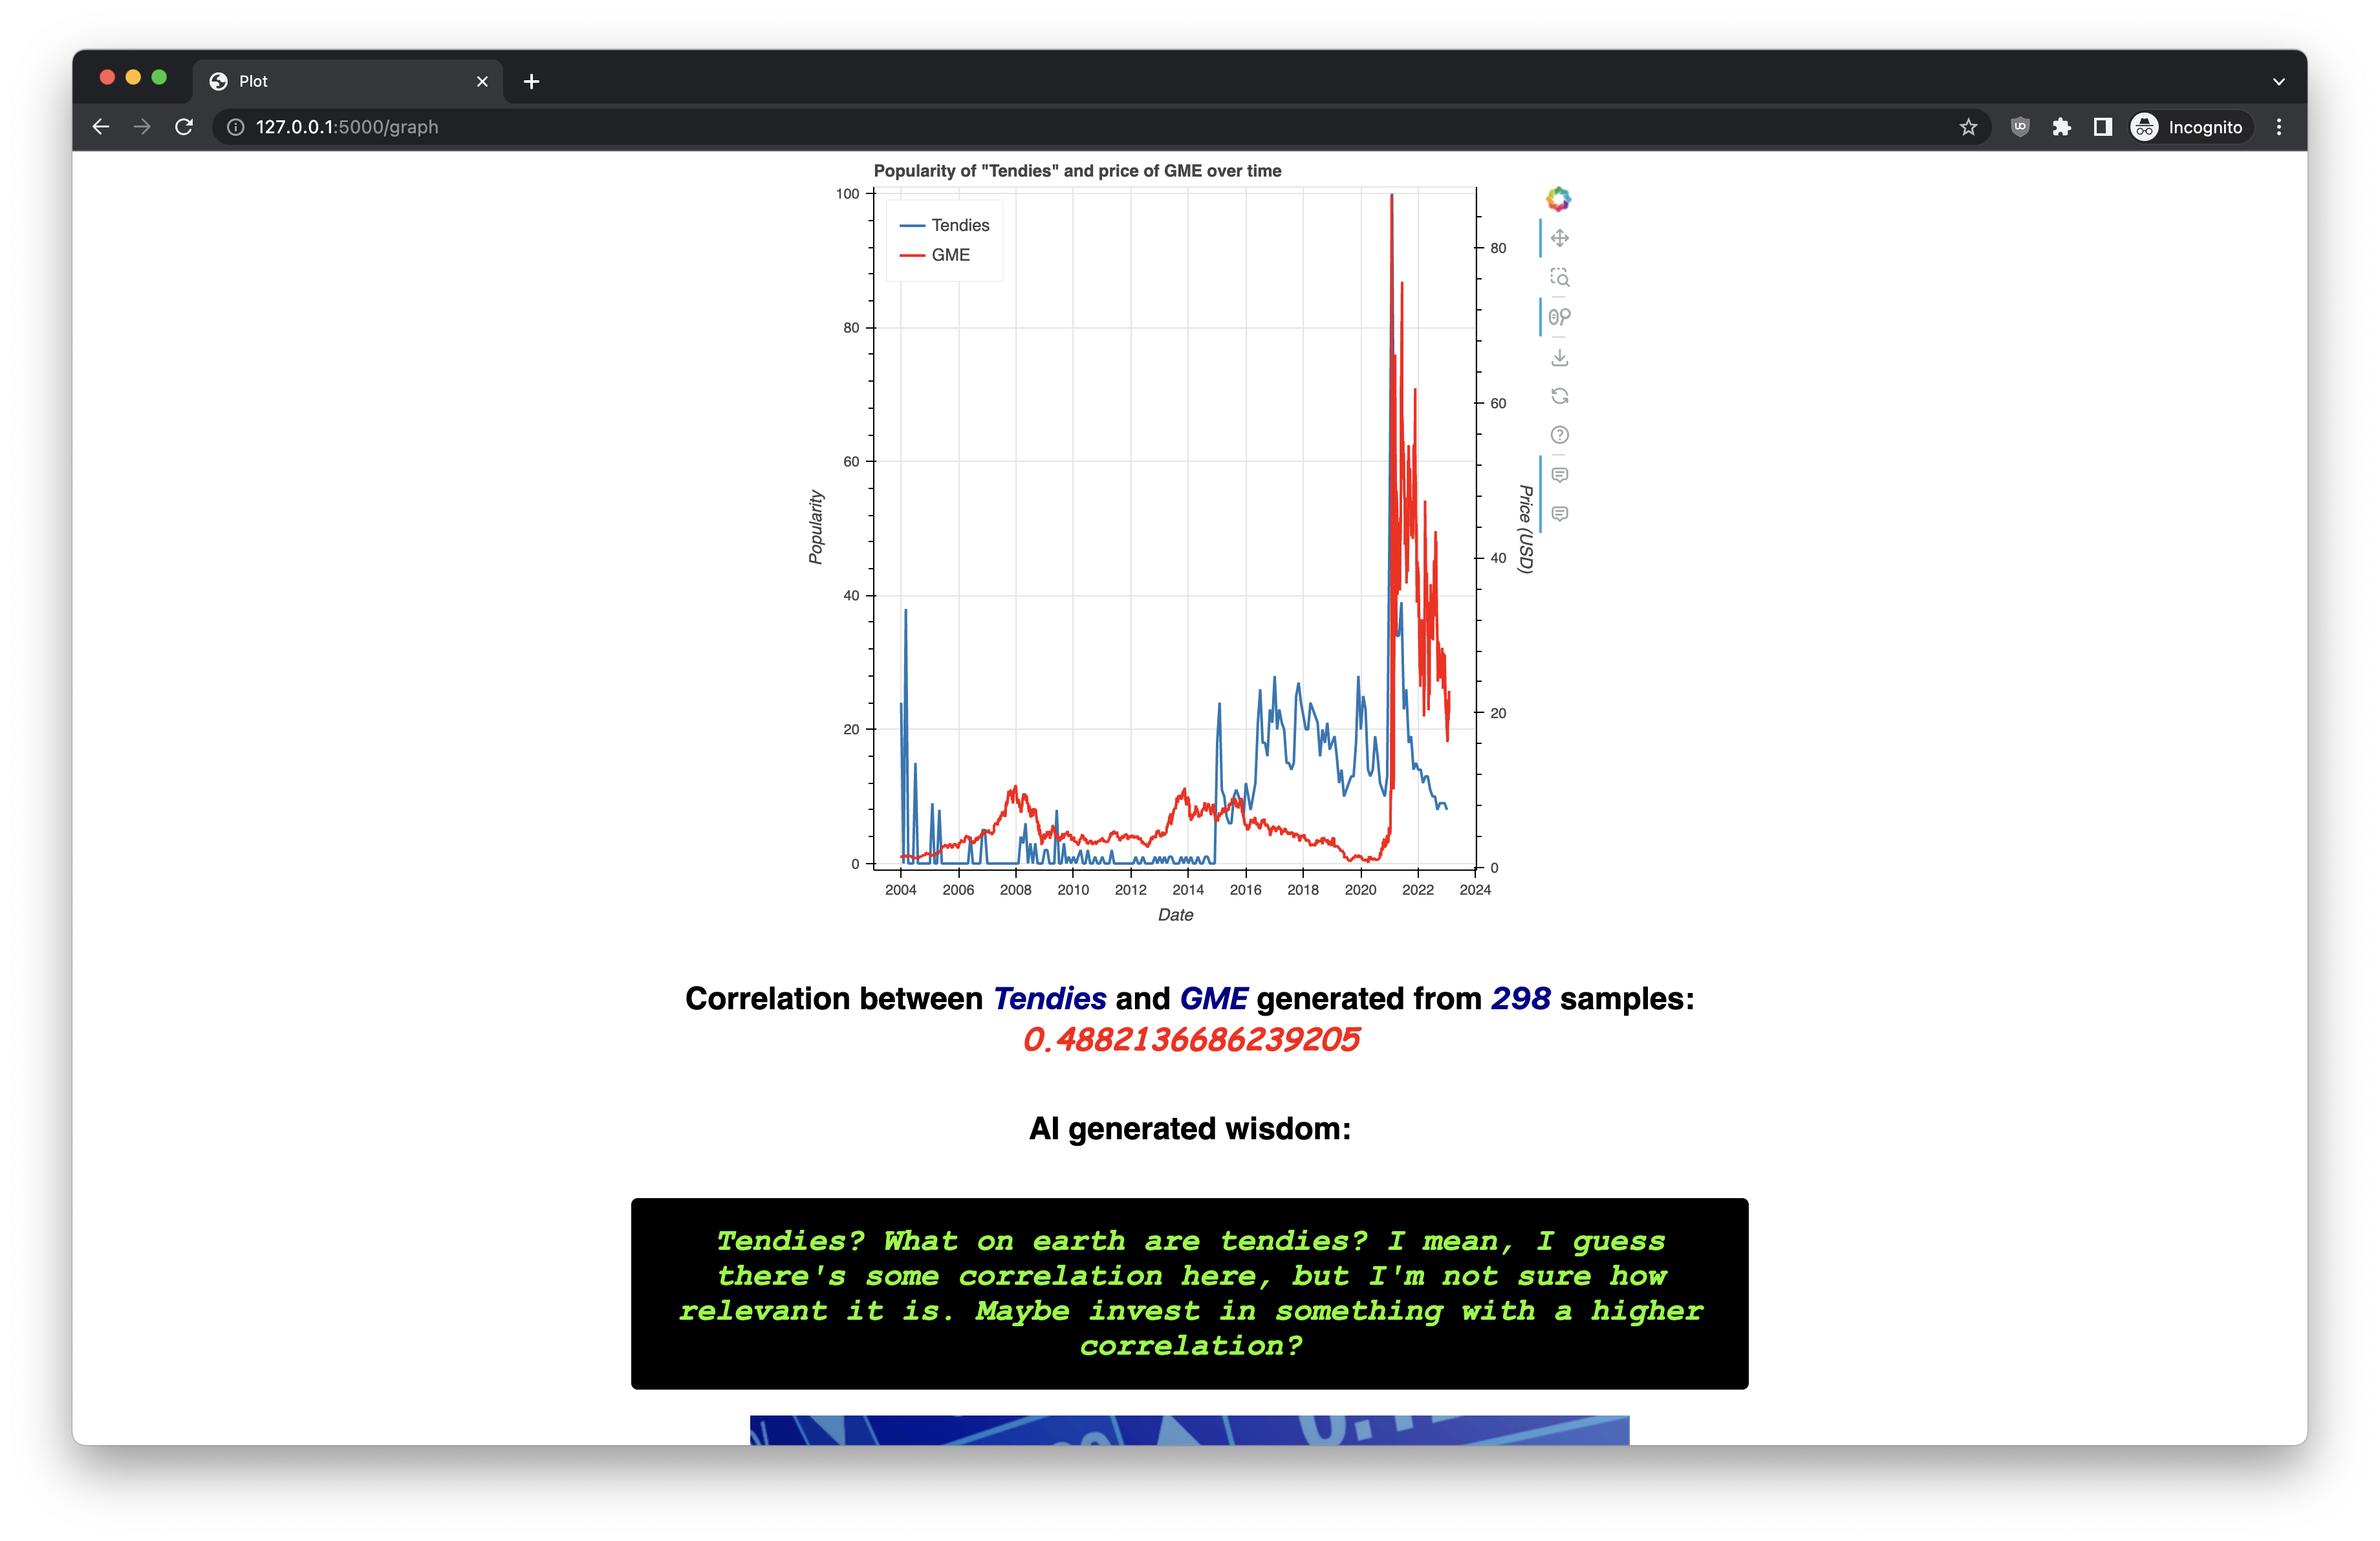Open a new tab with plus button
This screenshot has height=1541, width=2380.
click(x=531, y=82)
